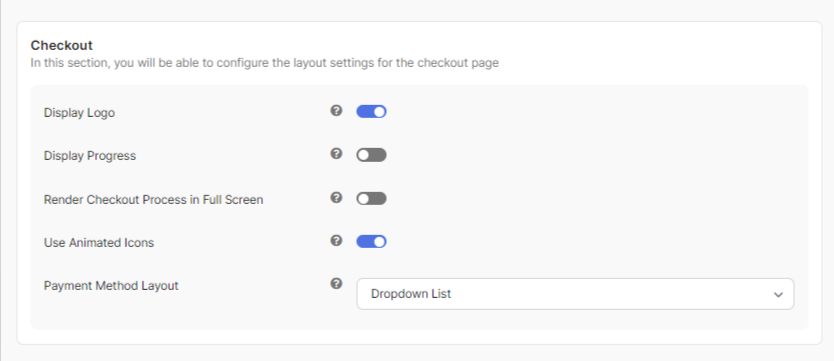Enable the Display Progress toggle

[371, 155]
